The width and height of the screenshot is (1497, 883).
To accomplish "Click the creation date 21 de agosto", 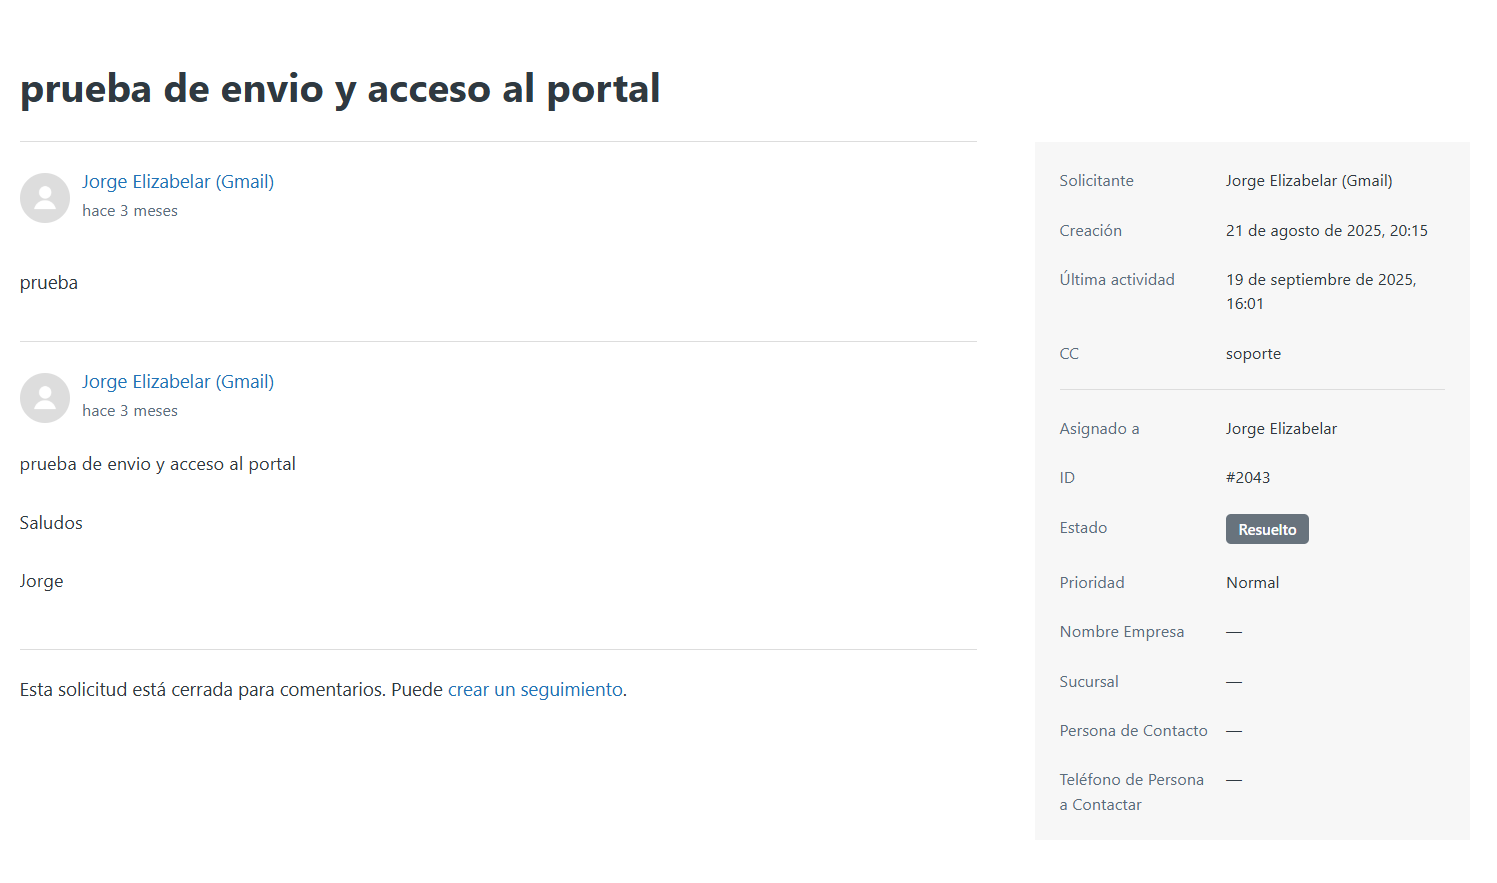I will click(x=1326, y=231).
